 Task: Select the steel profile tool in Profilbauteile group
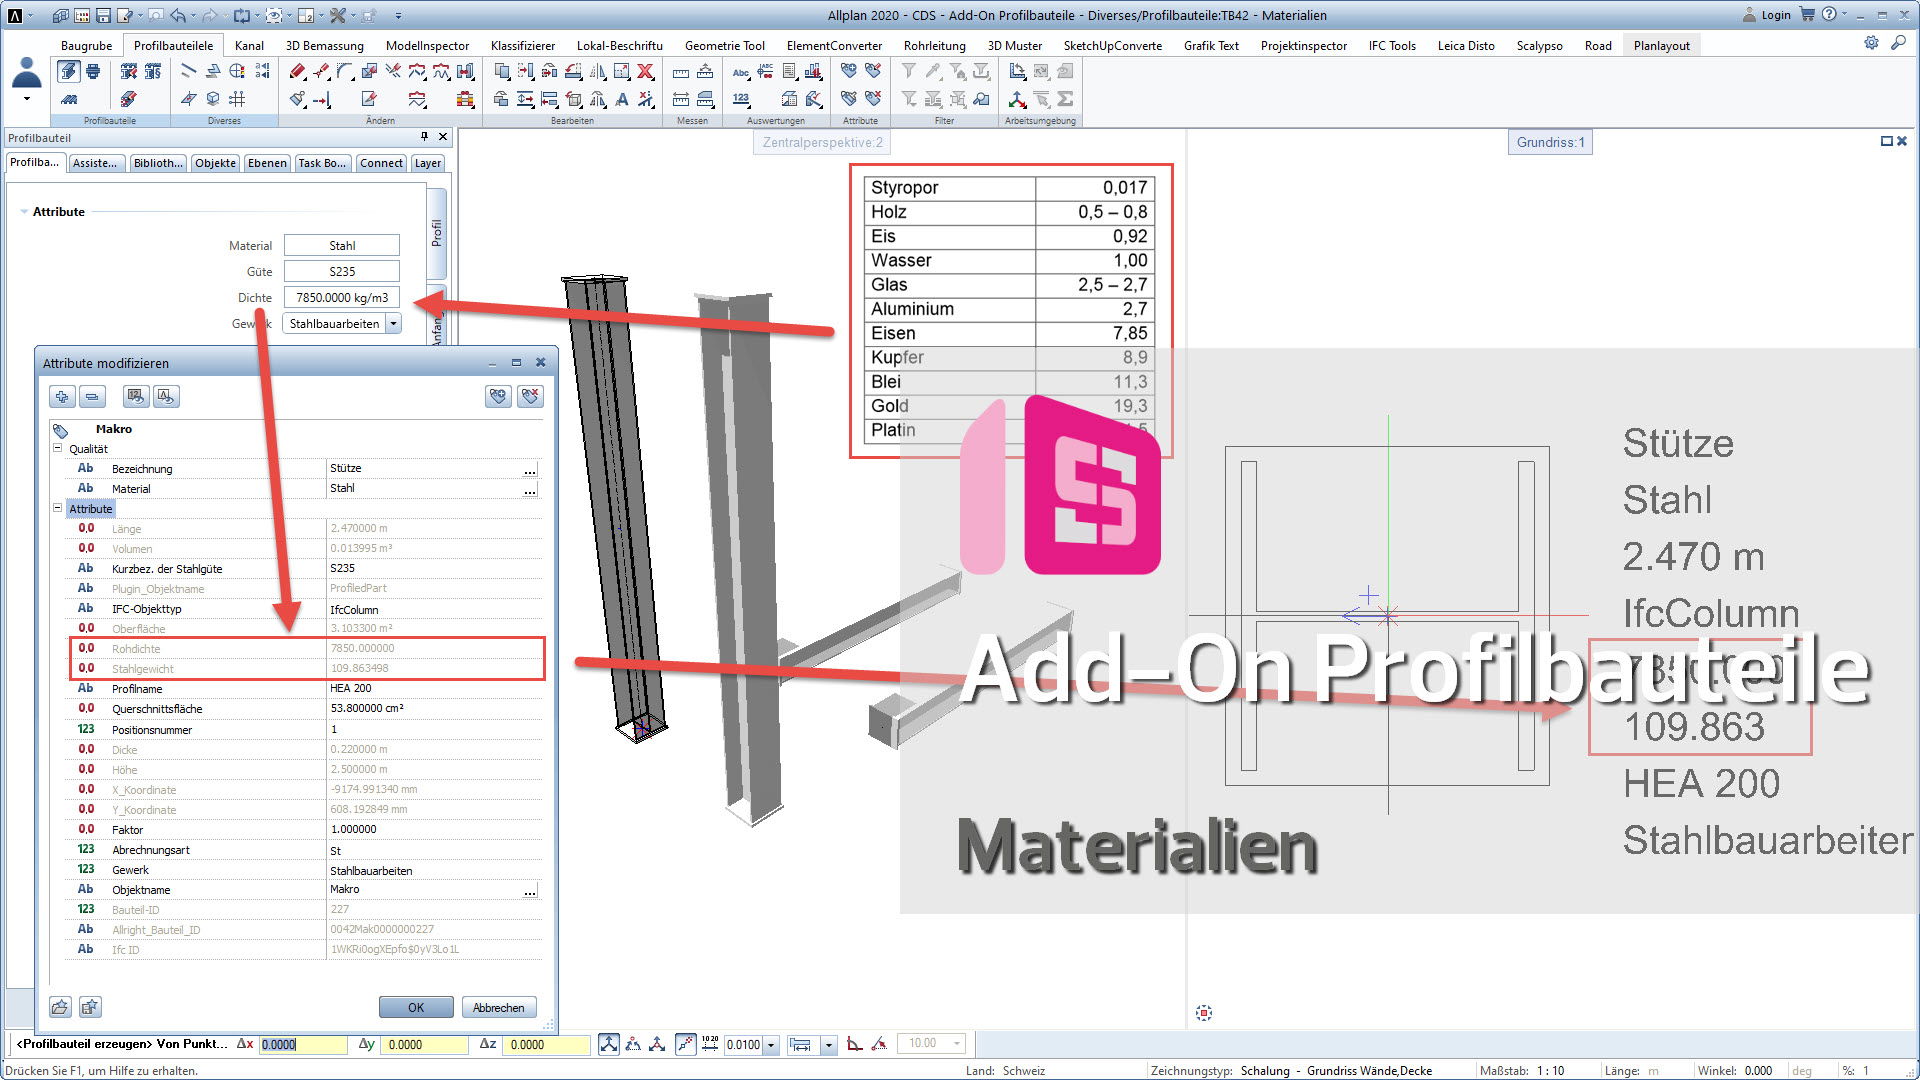coord(68,72)
